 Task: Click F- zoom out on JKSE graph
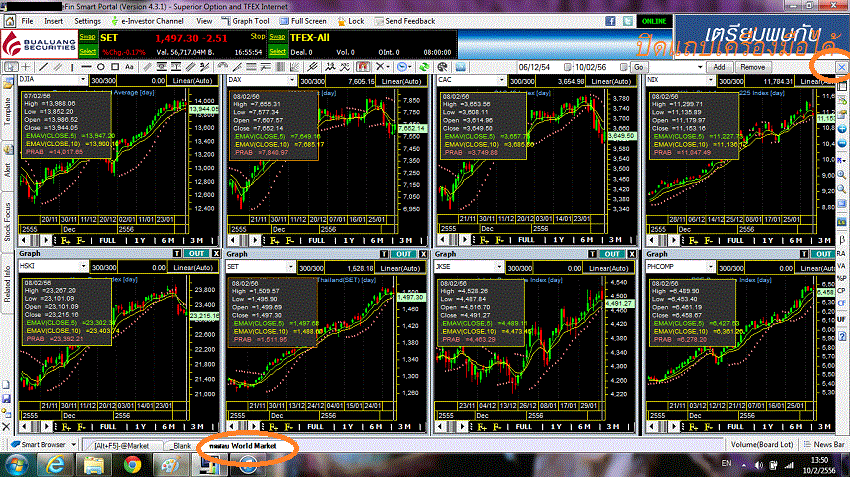pos(497,427)
